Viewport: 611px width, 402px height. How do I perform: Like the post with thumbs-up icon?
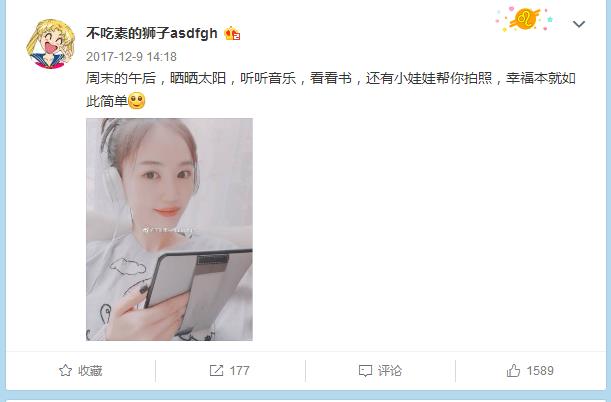(x=513, y=370)
